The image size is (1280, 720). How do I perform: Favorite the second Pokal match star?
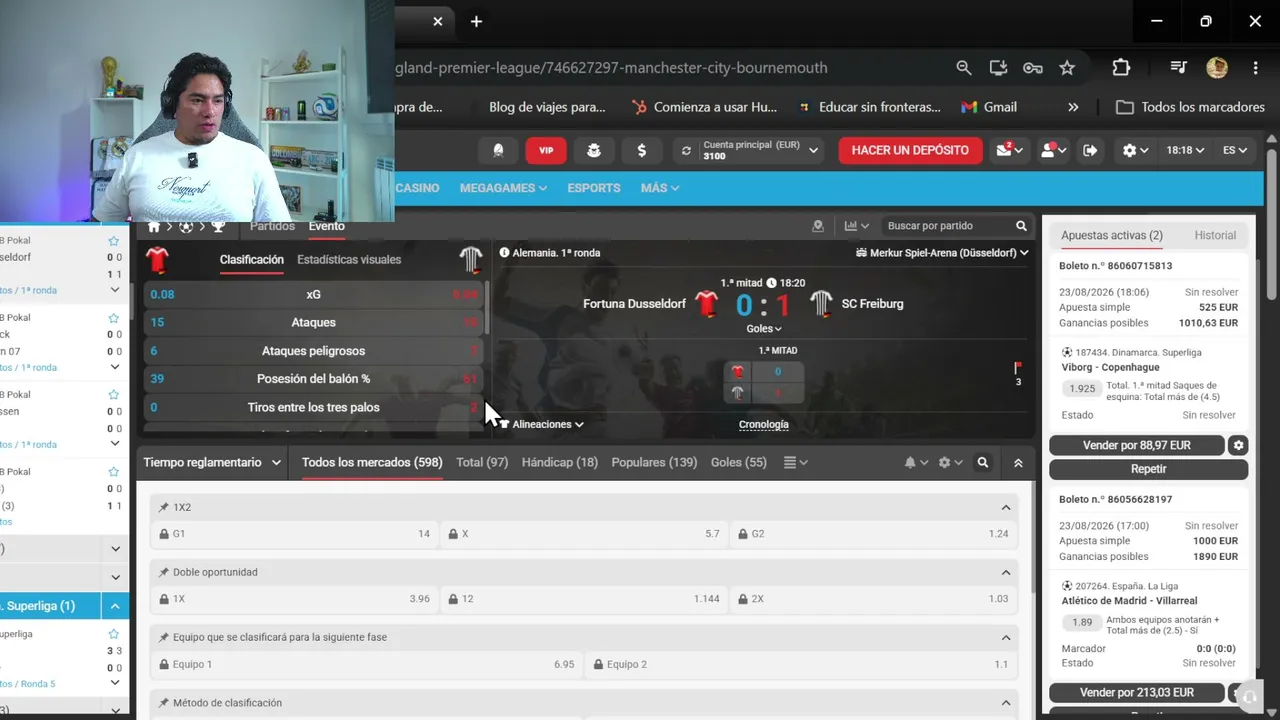pos(114,318)
